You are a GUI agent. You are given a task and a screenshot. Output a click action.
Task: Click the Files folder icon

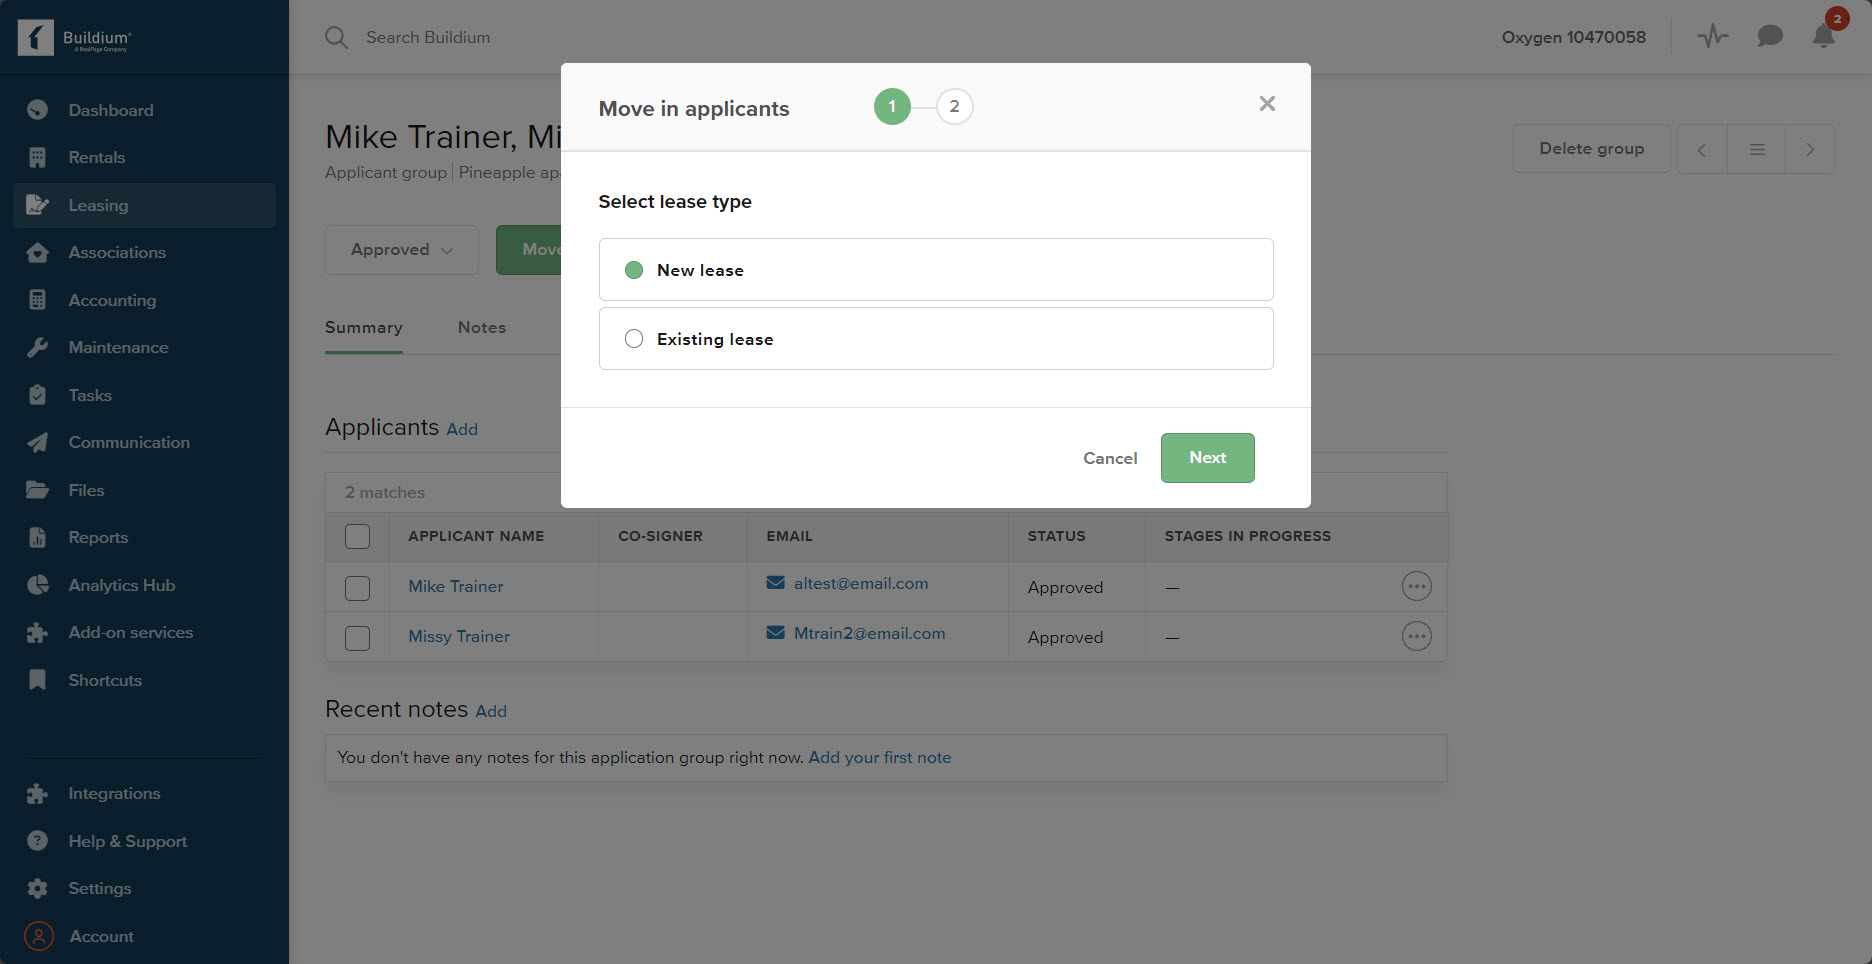[38, 490]
